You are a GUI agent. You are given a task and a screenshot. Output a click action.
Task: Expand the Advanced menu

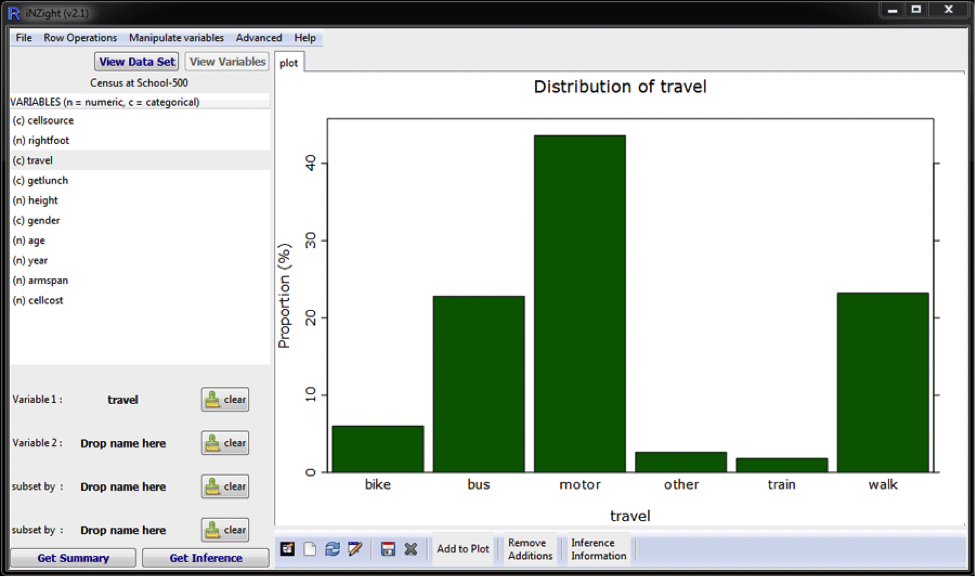point(259,38)
